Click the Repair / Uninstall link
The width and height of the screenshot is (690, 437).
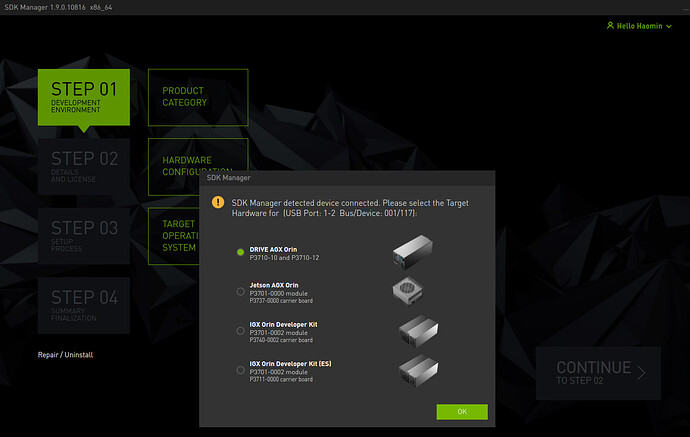click(65, 355)
